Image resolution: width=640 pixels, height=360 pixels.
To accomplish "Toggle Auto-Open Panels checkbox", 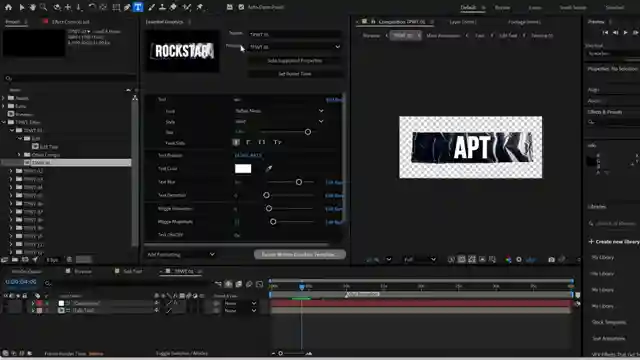I will (241, 7).
